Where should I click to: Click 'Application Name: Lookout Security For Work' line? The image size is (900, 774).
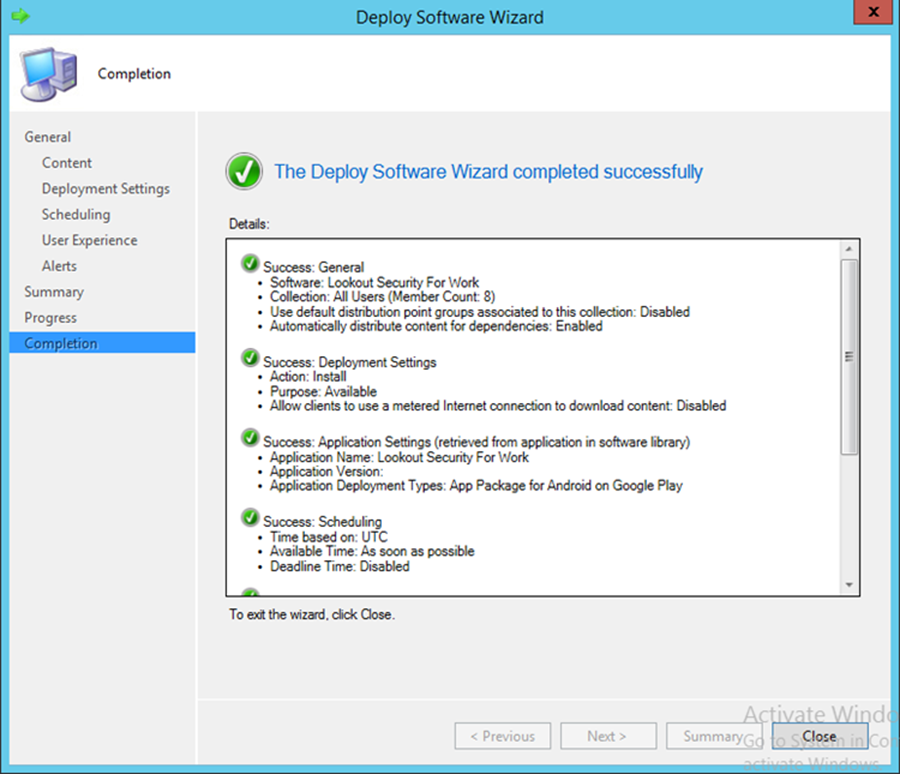point(399,458)
